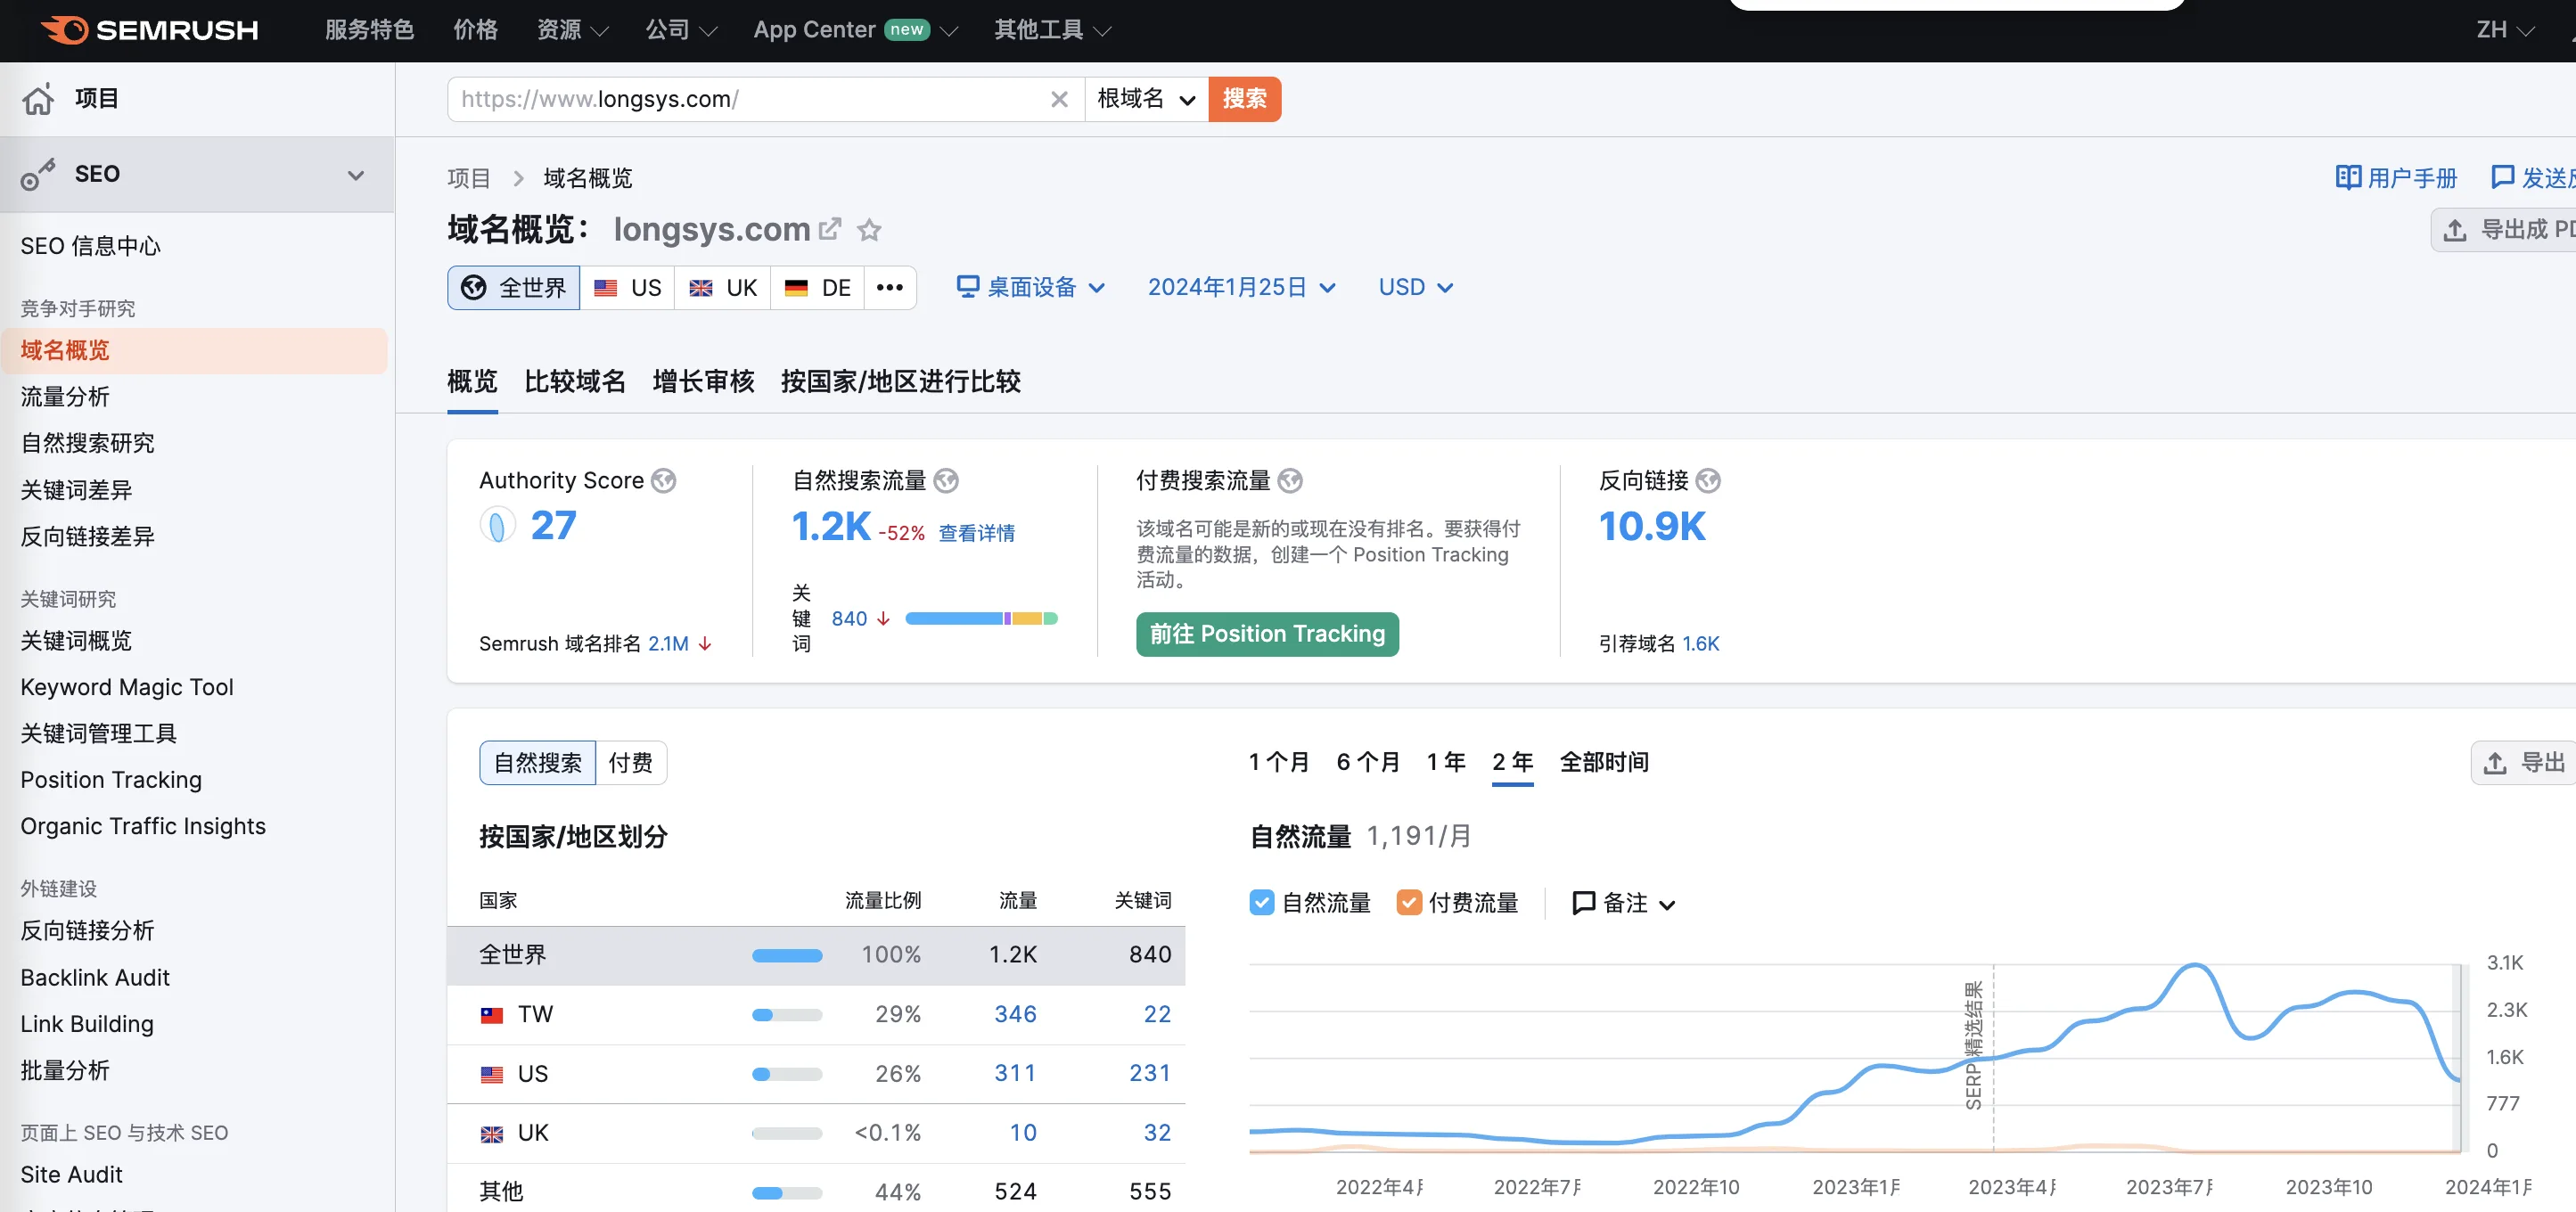The image size is (2576, 1212).
Task: Switch to the 增长审核 tab
Action: 703,381
